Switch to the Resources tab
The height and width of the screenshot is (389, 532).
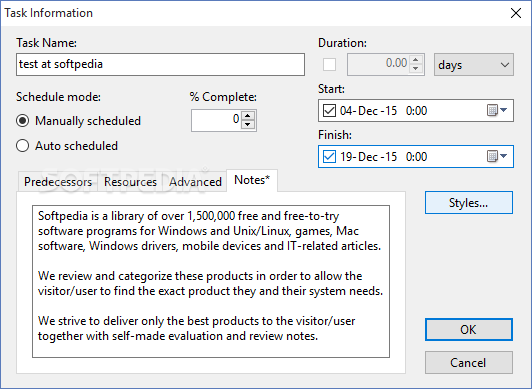[x=130, y=182]
